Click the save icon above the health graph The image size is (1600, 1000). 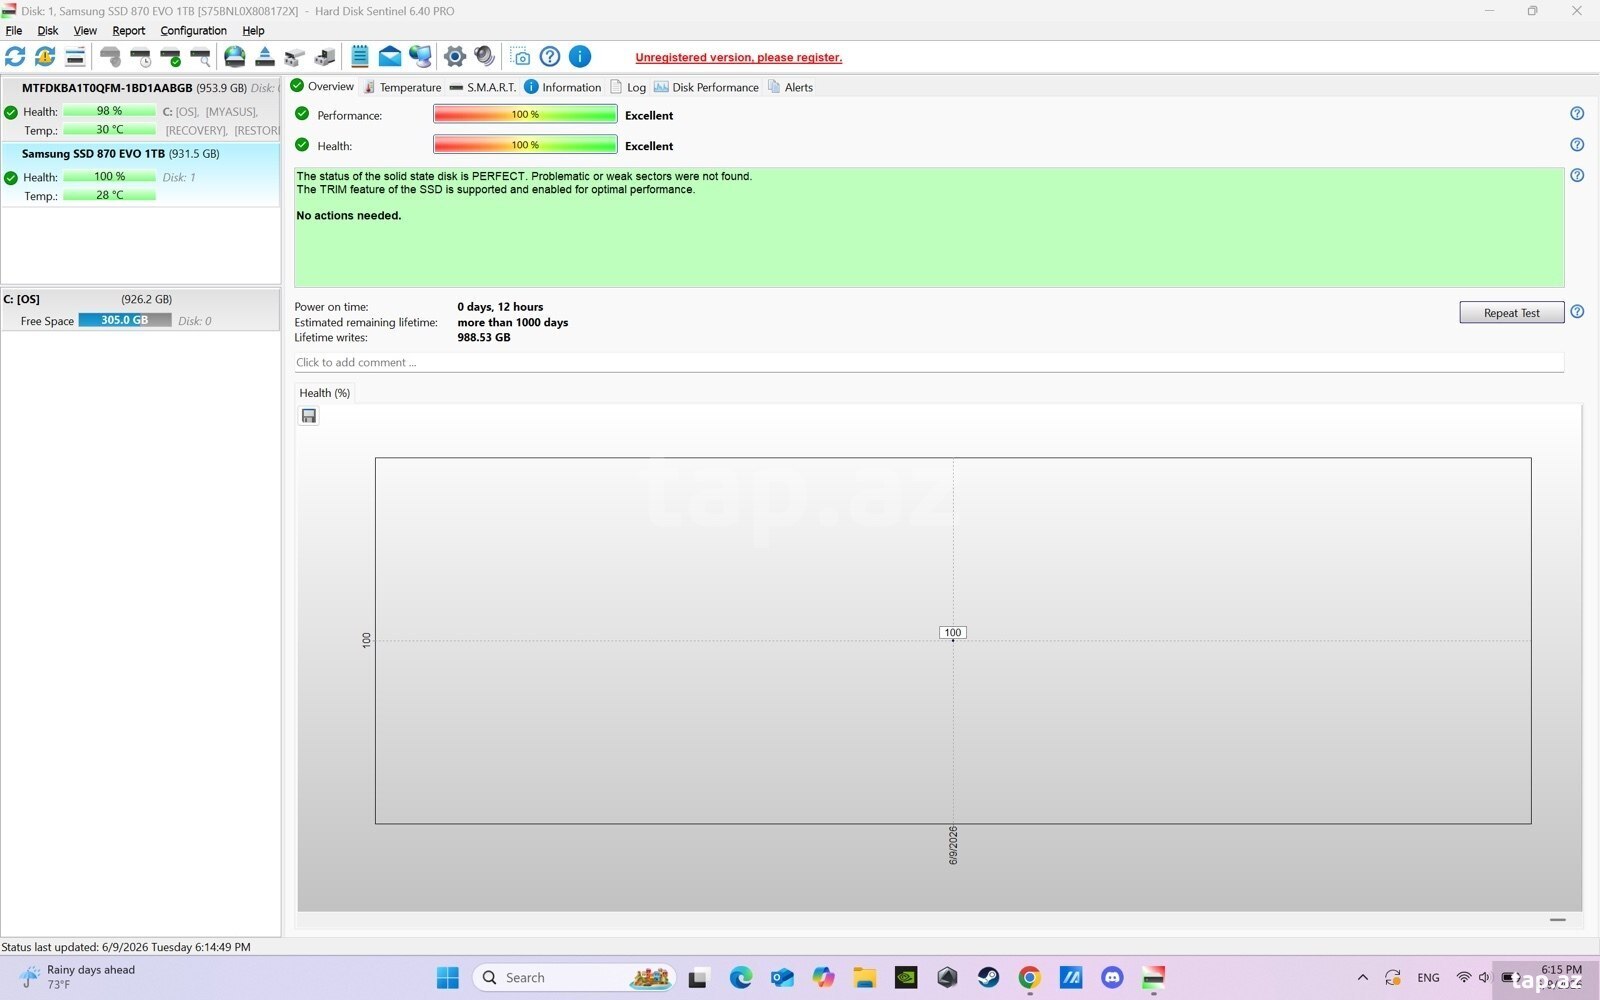[x=309, y=416]
